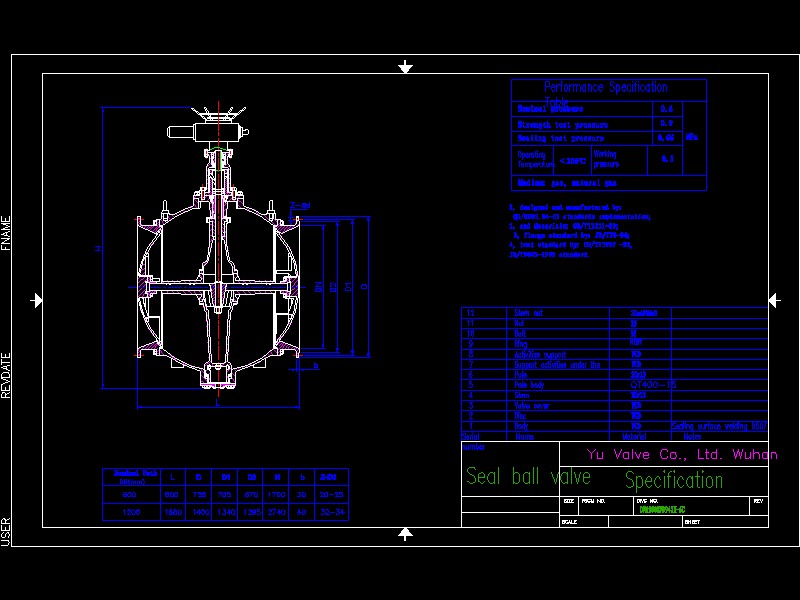This screenshot has width=800, height=600.
Task: Click the left side frame arrow marker
Action: pyautogui.click(x=36, y=300)
